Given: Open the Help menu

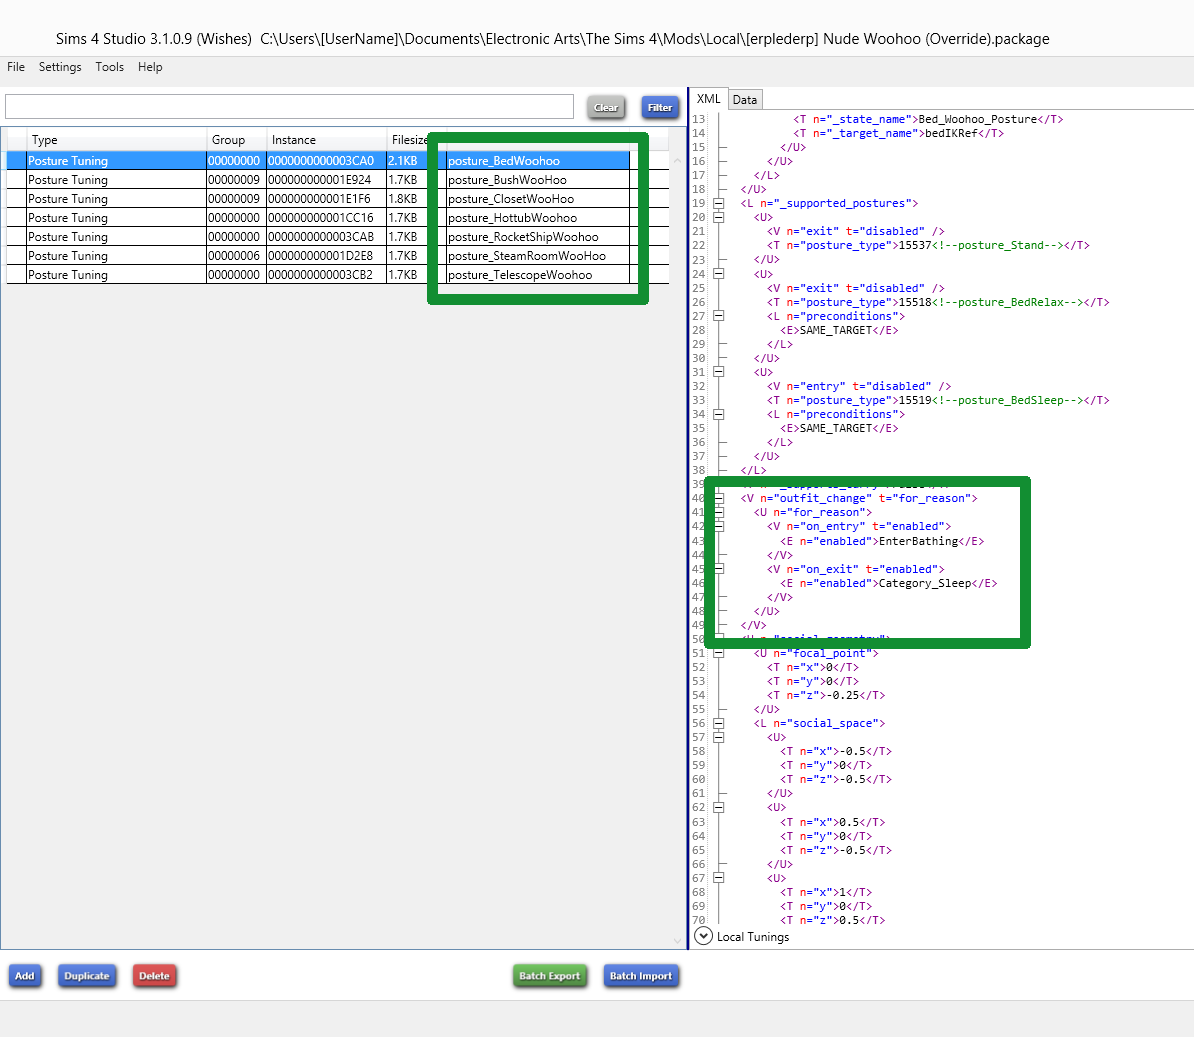Looking at the screenshot, I should 150,67.
